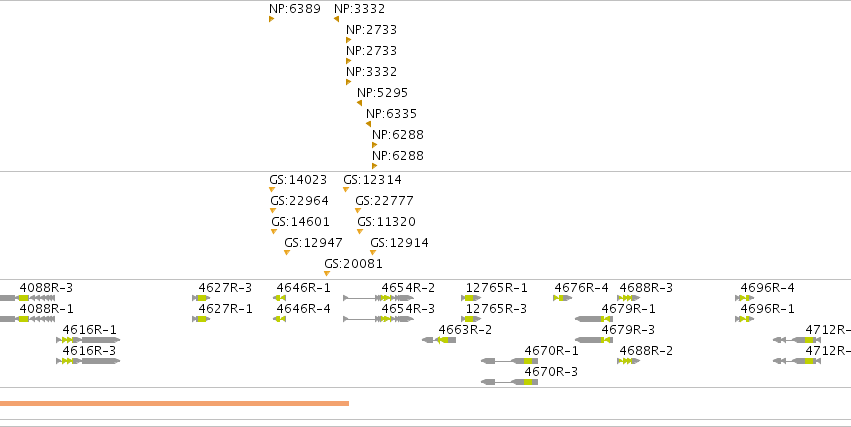Screen dimensions: 851x427
Task: Click the 4670R-3 gene model
Action: coord(510,383)
